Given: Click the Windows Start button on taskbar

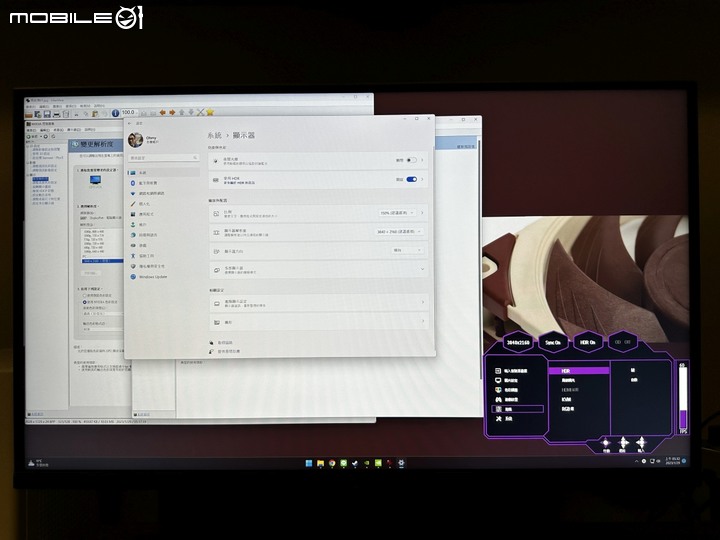Looking at the screenshot, I should click(309, 463).
